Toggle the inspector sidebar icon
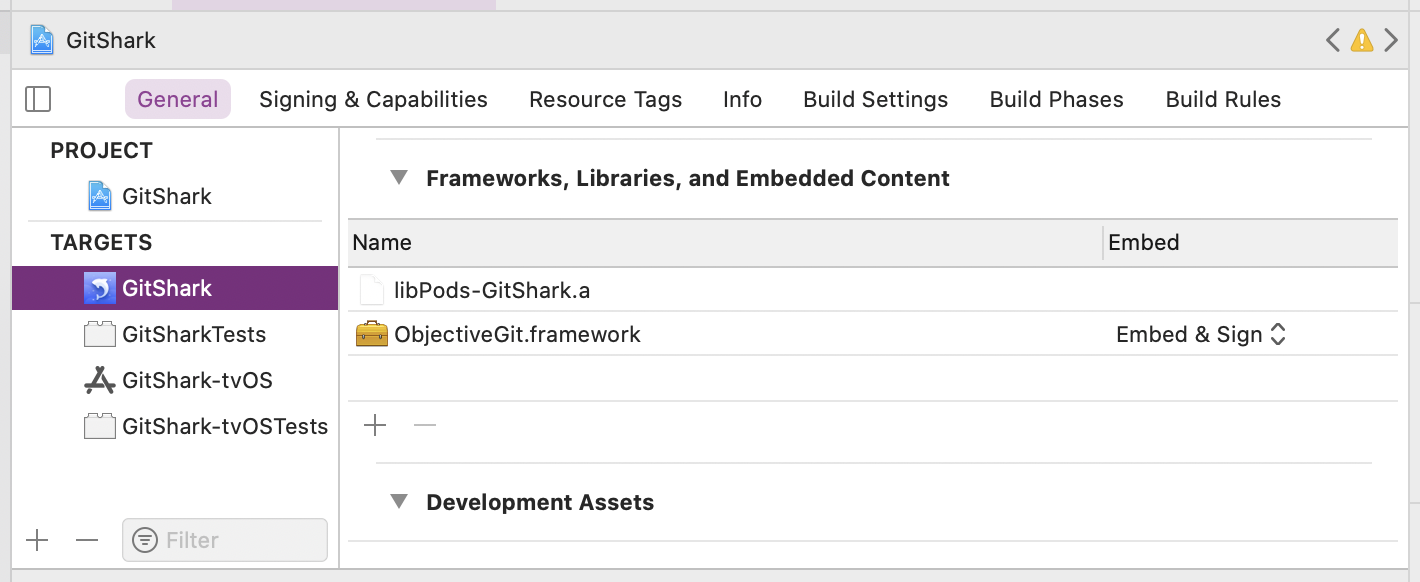 [38, 99]
